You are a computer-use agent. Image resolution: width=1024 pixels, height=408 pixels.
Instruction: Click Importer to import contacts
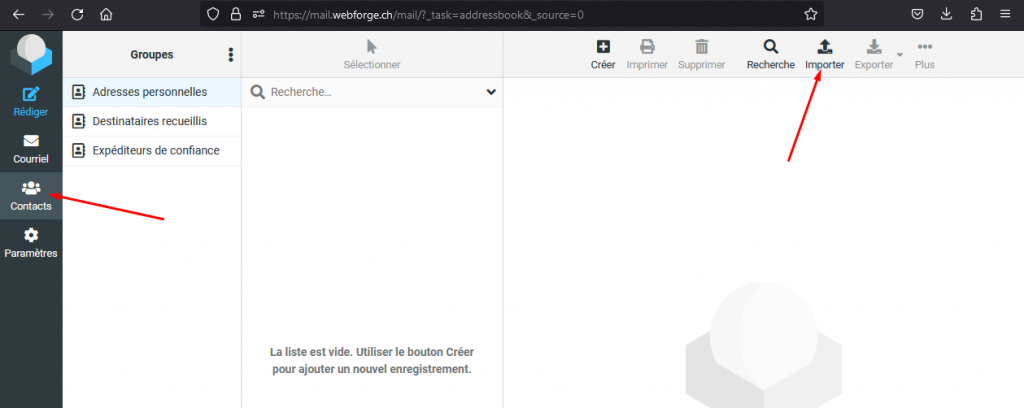(824, 55)
